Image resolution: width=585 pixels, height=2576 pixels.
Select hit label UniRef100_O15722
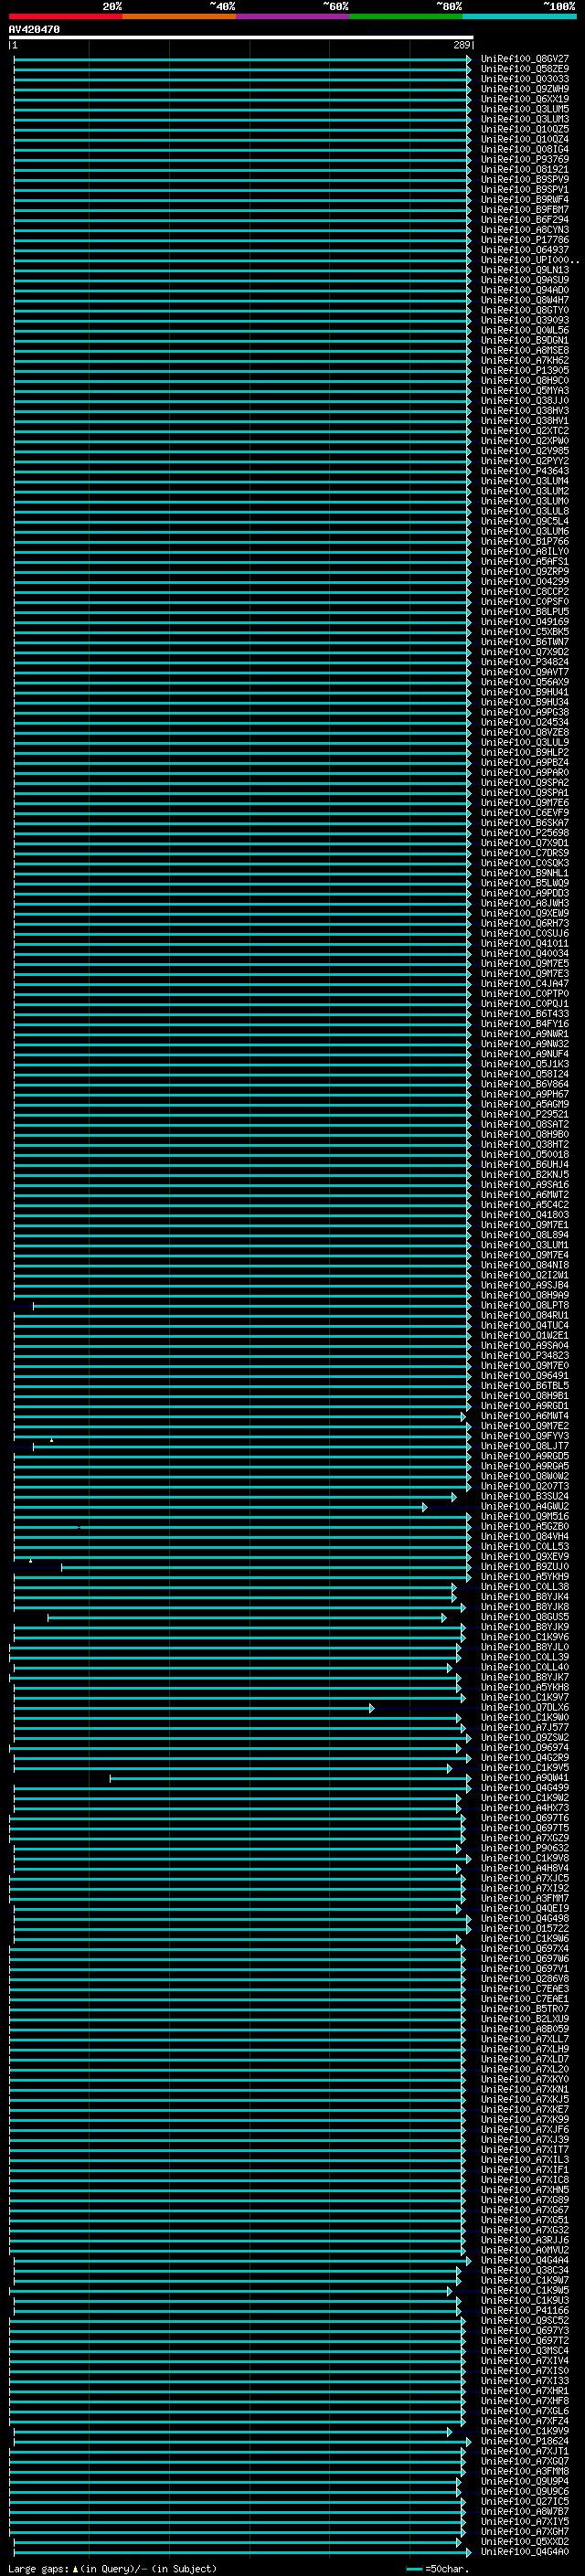click(x=525, y=1929)
